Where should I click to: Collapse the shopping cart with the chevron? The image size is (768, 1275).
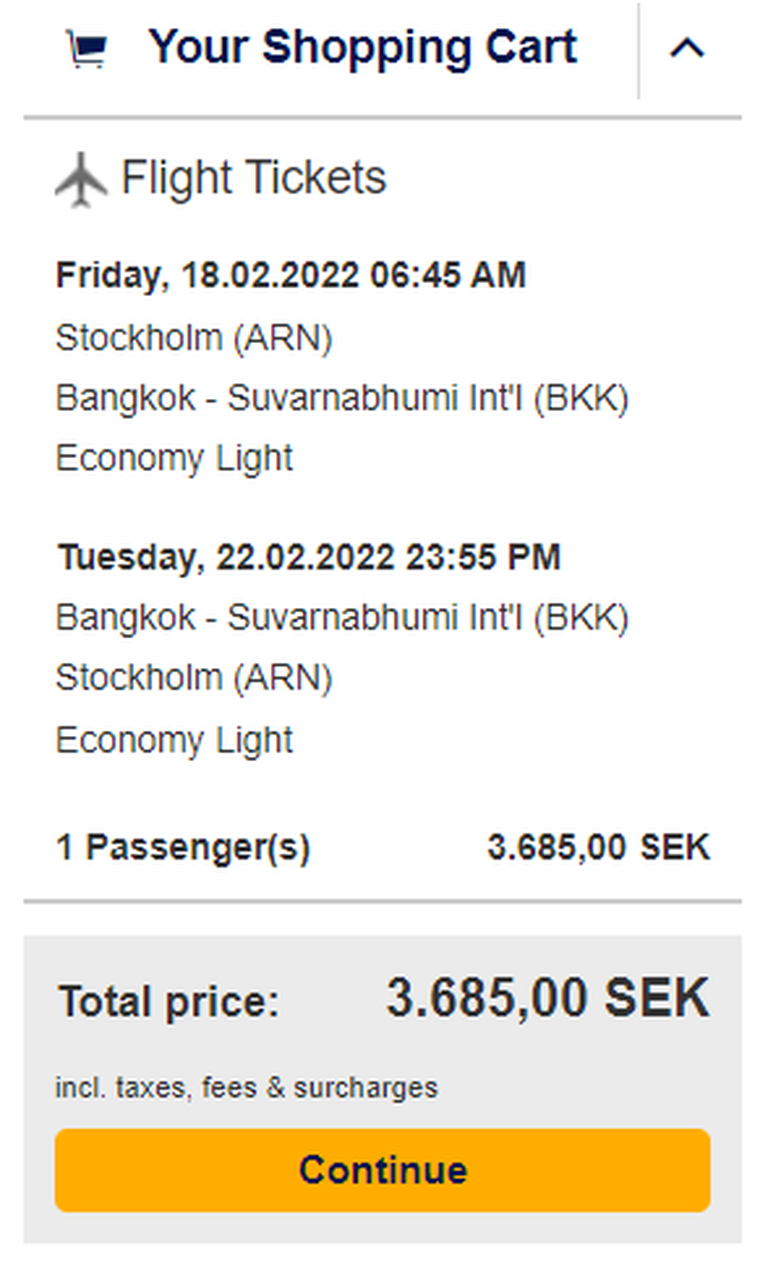(687, 48)
